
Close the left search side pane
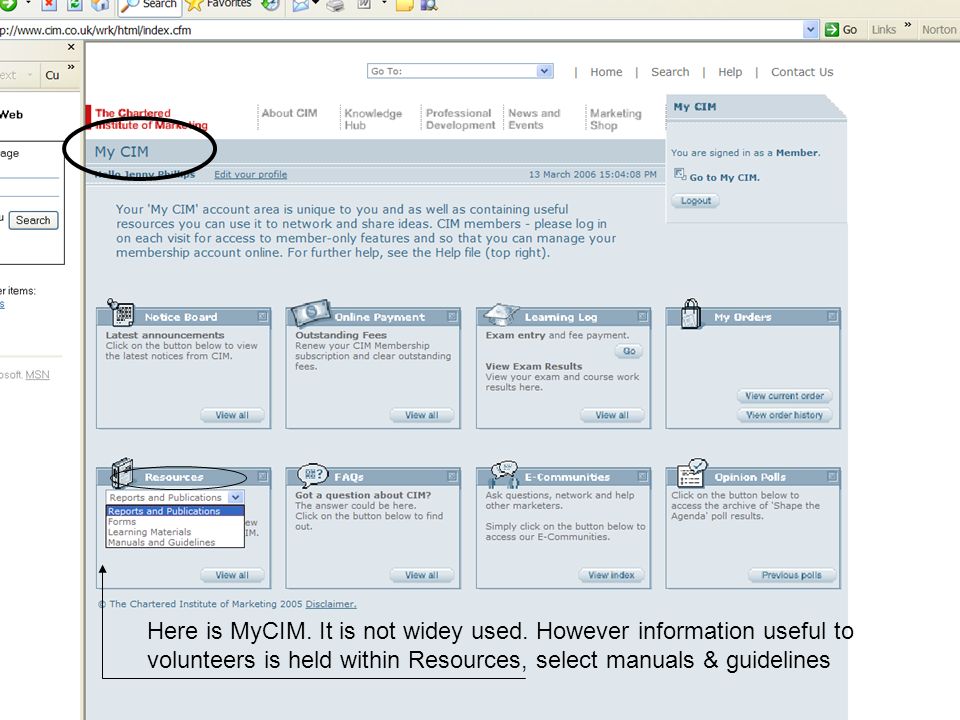click(71, 47)
